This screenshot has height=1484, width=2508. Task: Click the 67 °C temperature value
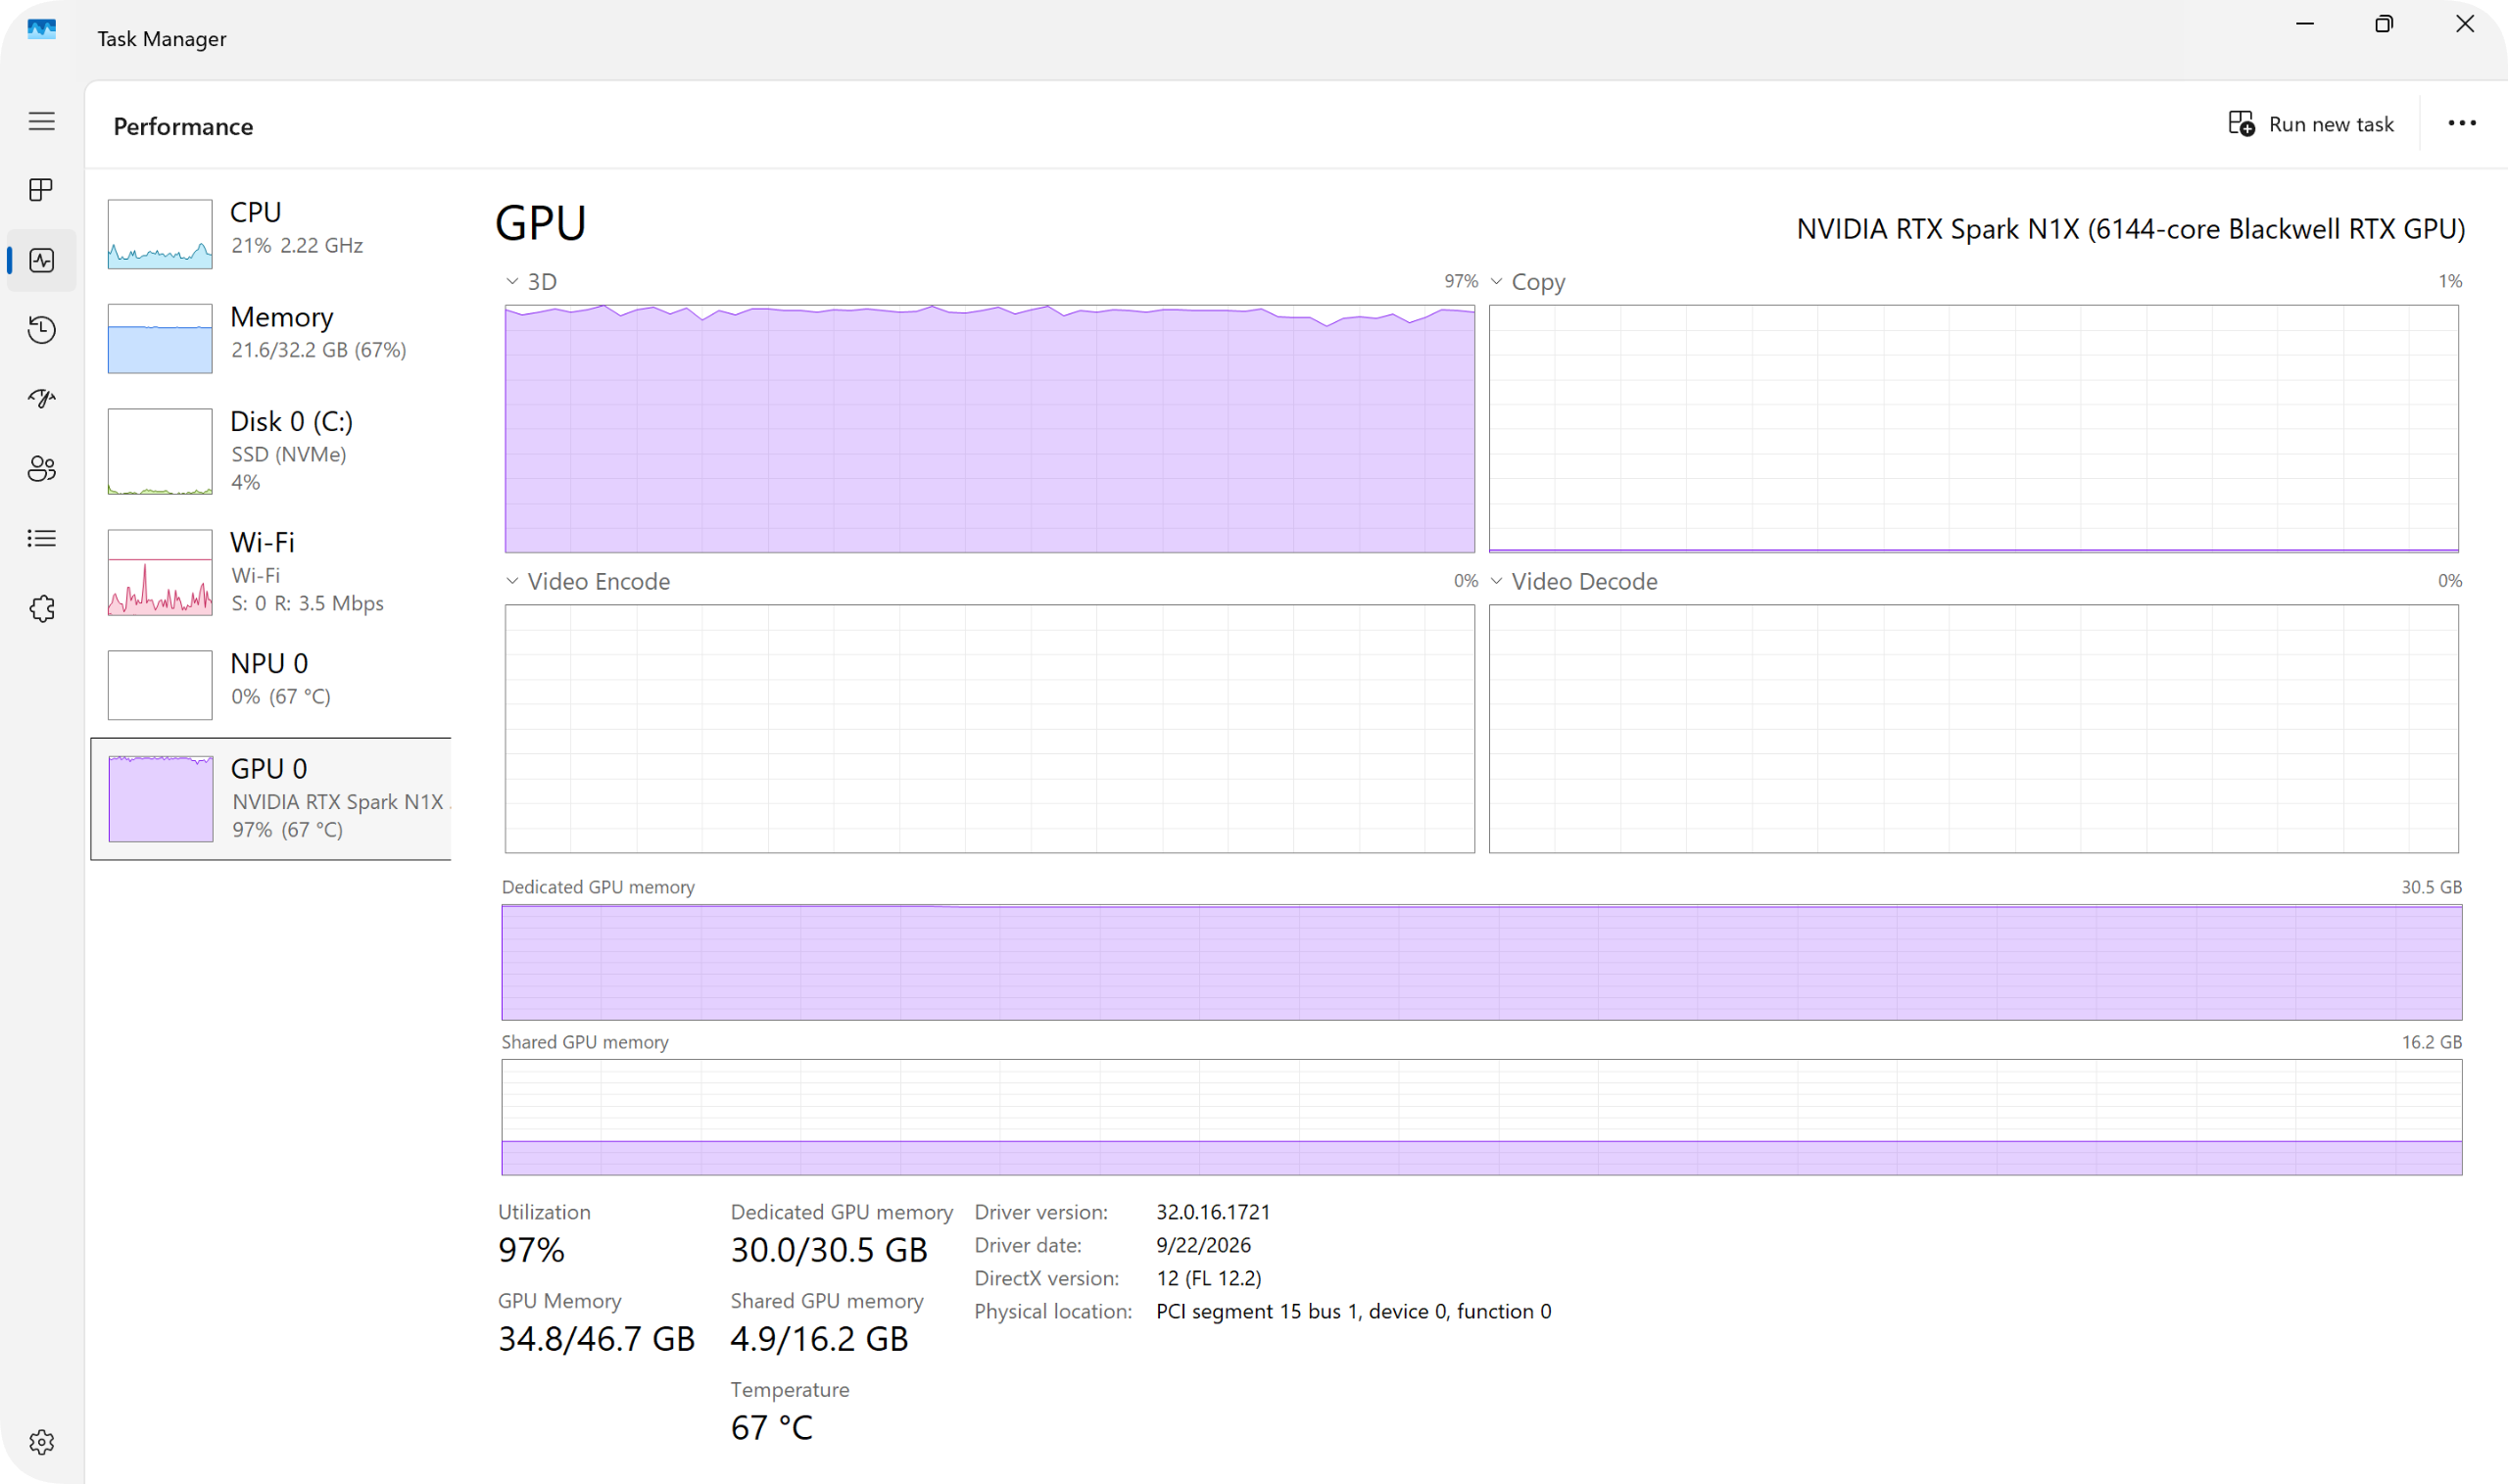tap(771, 1428)
